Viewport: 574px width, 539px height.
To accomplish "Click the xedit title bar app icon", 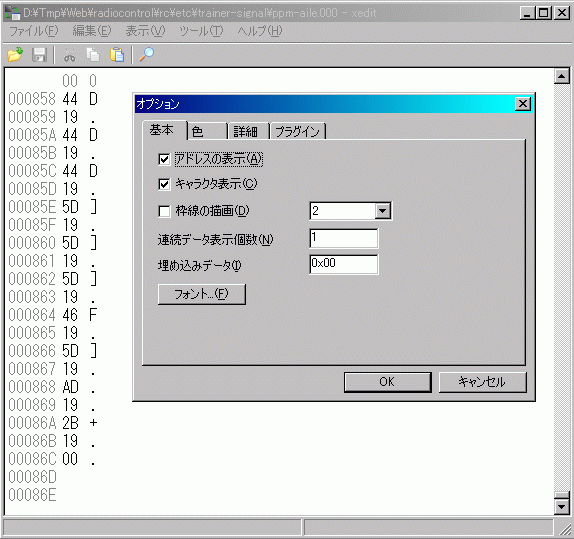I will click(x=12, y=13).
